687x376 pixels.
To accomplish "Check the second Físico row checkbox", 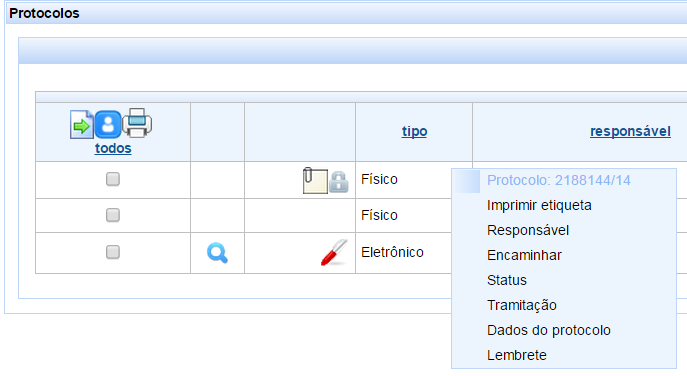I will tap(113, 215).
